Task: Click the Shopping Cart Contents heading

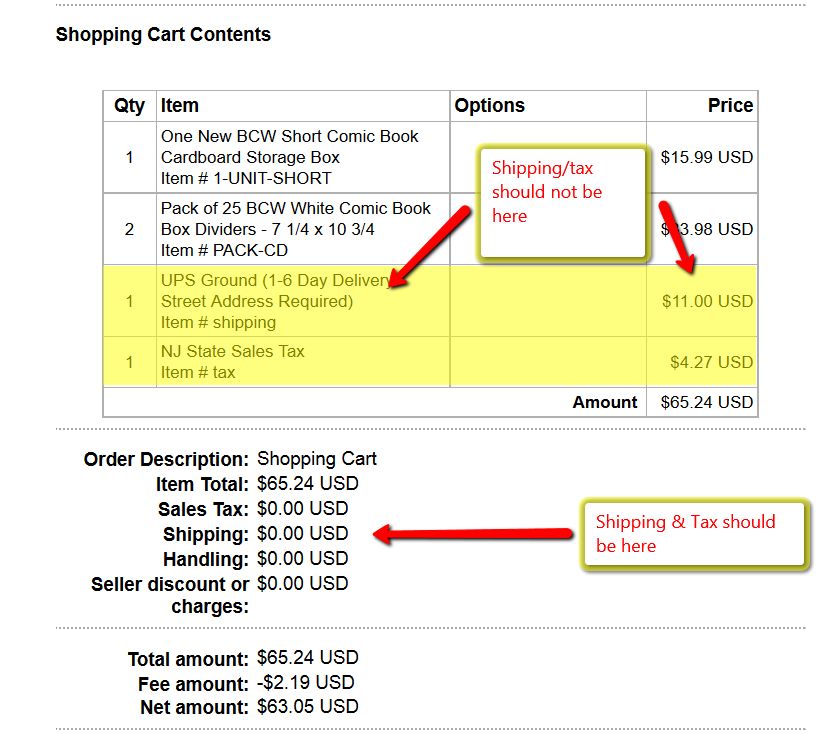Action: (x=163, y=35)
